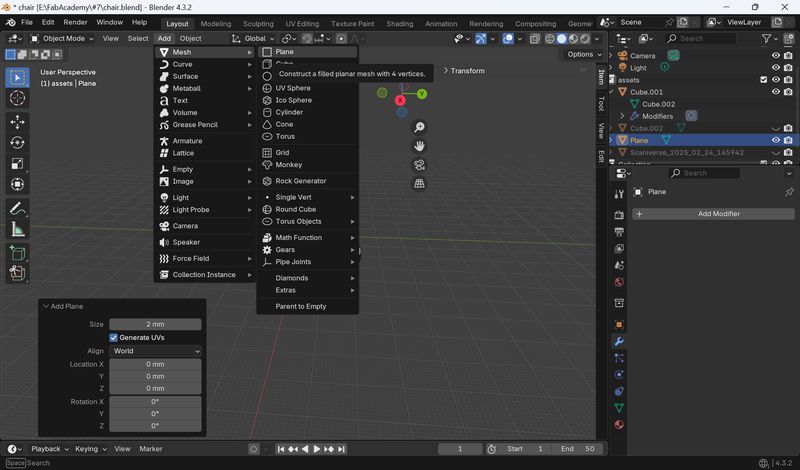Viewport: 800px width, 470px height.
Task: Click the timeline End frame field
Action: [578, 449]
